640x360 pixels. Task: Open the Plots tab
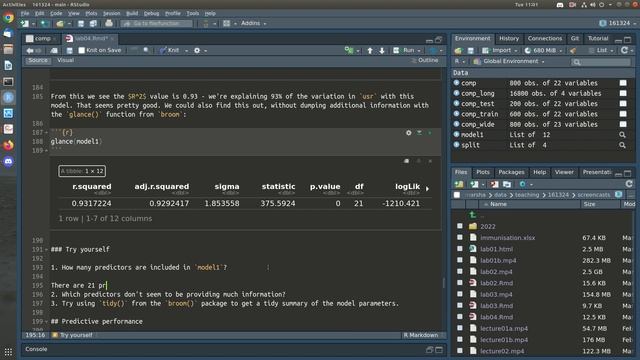(x=483, y=172)
